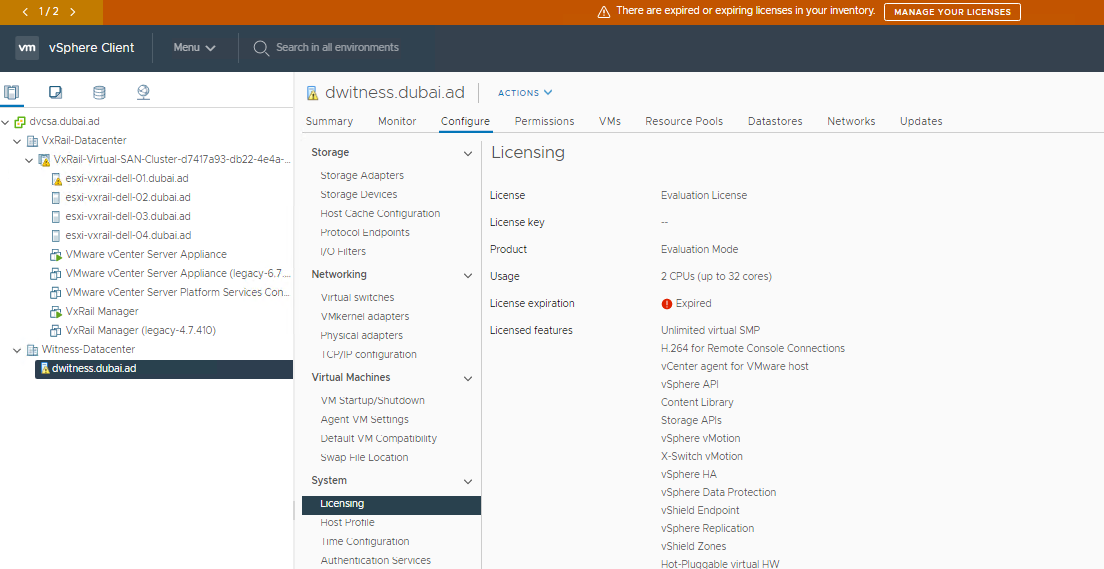Collapse the Virtual Machines section chevron

[468, 378]
